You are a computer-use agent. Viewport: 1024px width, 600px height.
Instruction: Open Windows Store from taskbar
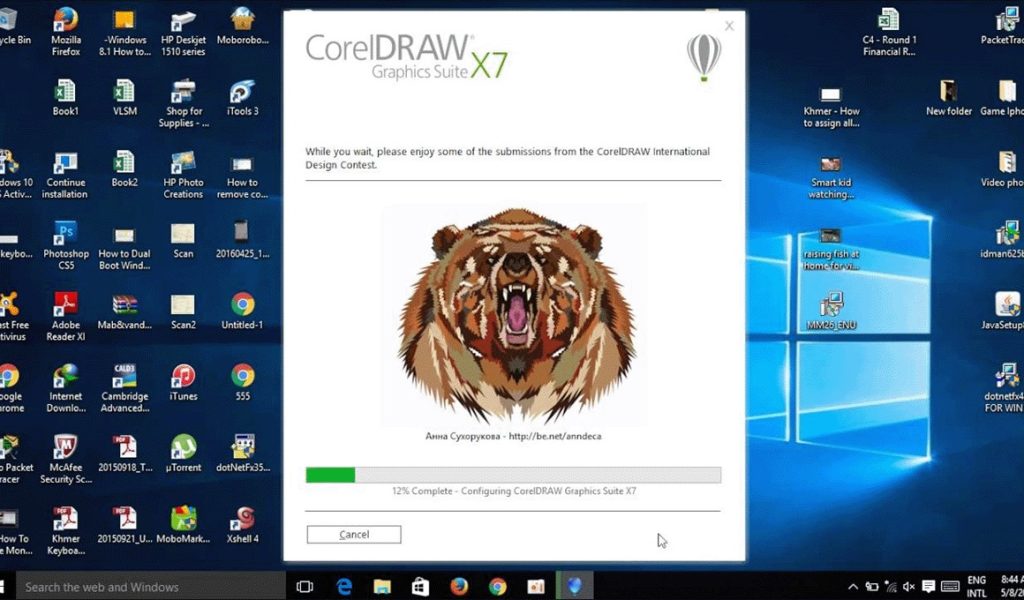pyautogui.click(x=420, y=586)
